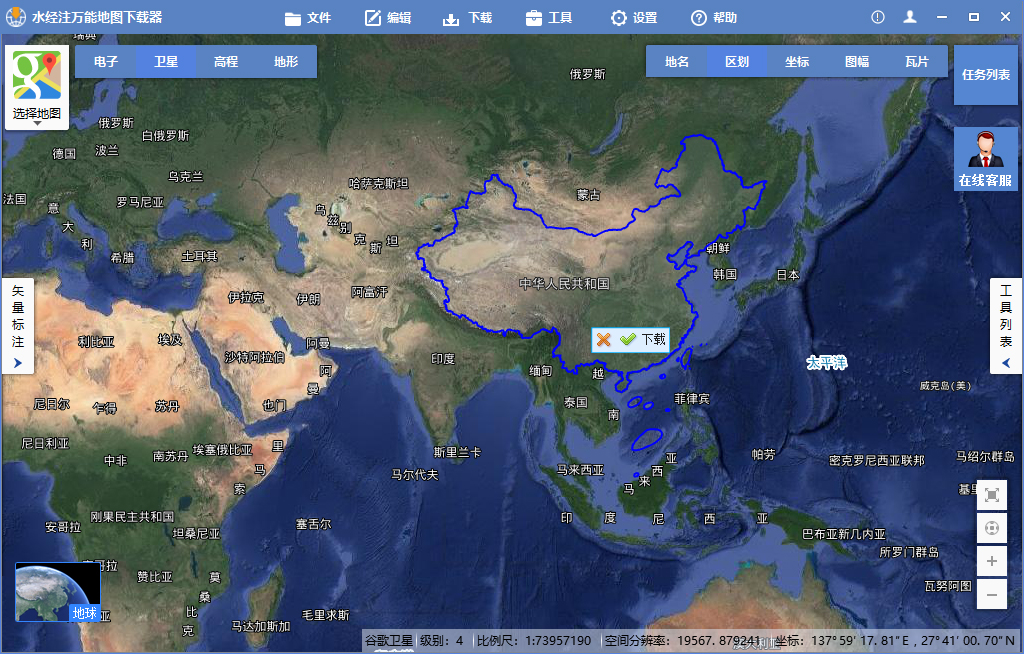Open the 在线客服 customer service panel

[985, 160]
